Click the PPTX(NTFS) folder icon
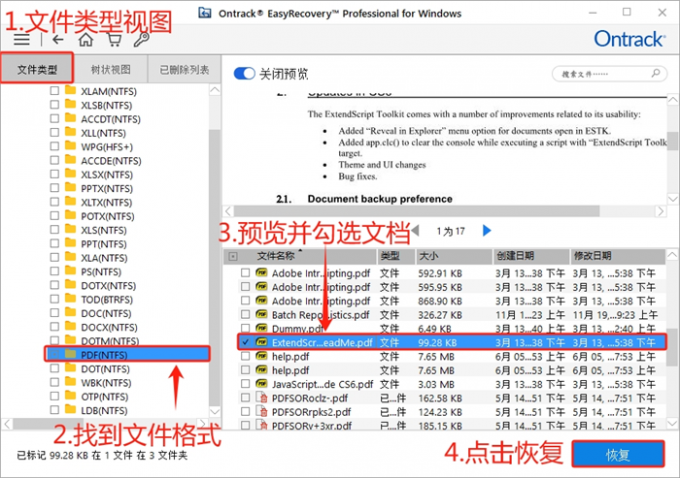 pos(70,187)
